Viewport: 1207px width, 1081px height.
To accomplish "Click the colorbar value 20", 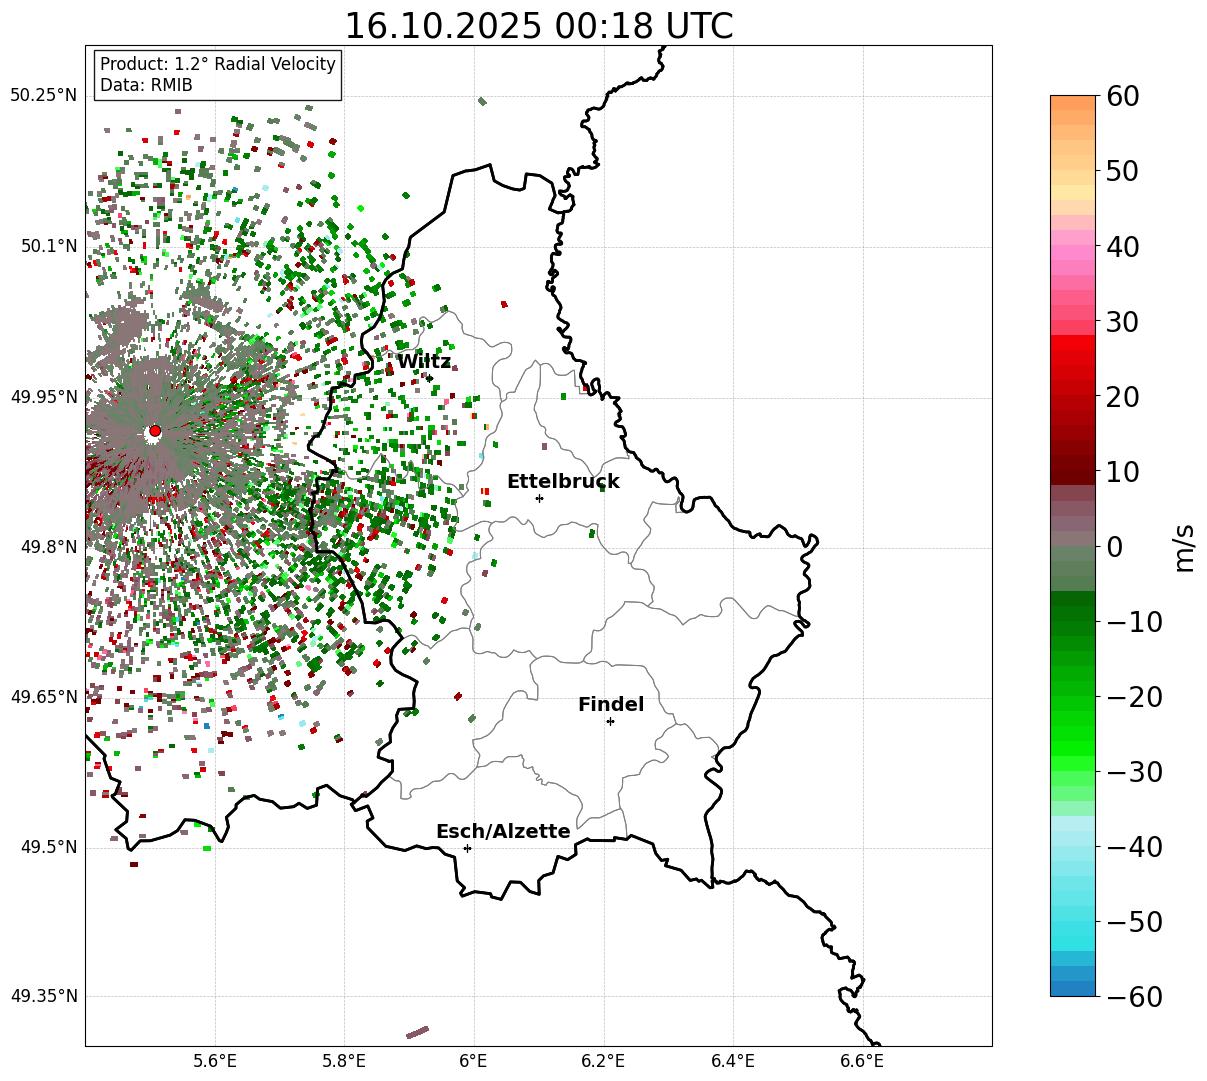I will tap(1123, 397).
